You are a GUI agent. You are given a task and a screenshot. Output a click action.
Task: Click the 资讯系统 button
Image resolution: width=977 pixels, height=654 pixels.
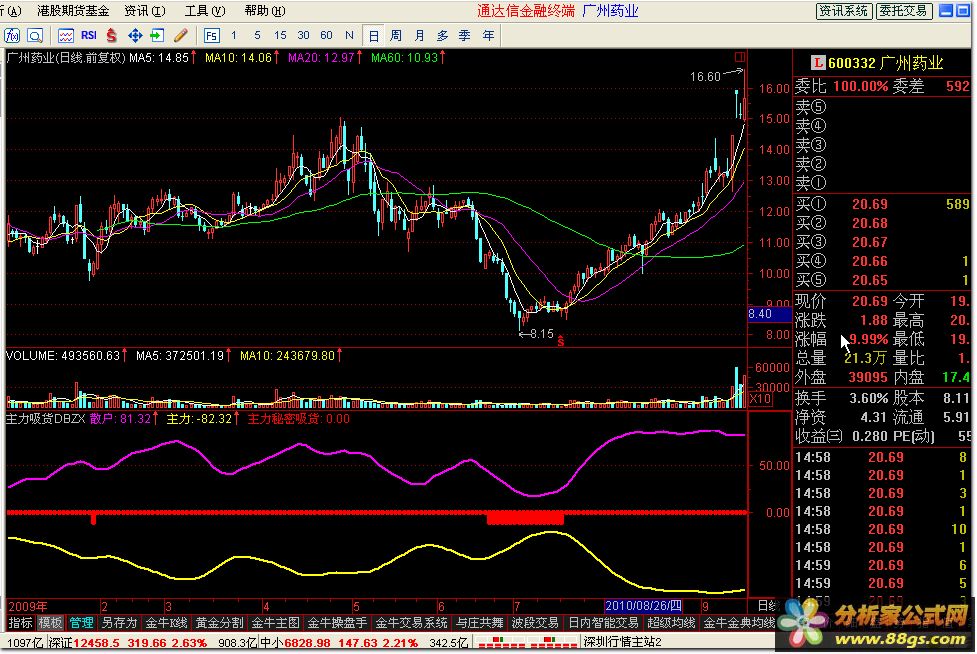[844, 11]
